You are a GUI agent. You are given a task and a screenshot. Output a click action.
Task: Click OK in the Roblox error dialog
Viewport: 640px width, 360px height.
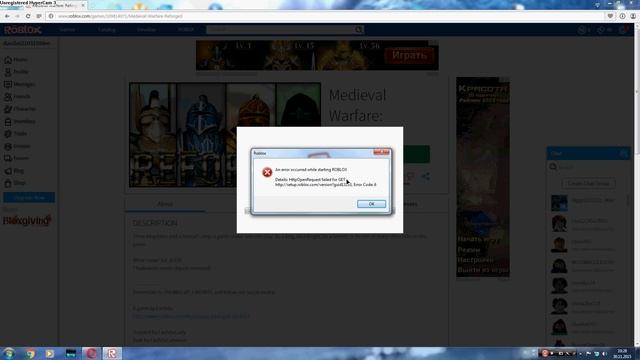(371, 204)
